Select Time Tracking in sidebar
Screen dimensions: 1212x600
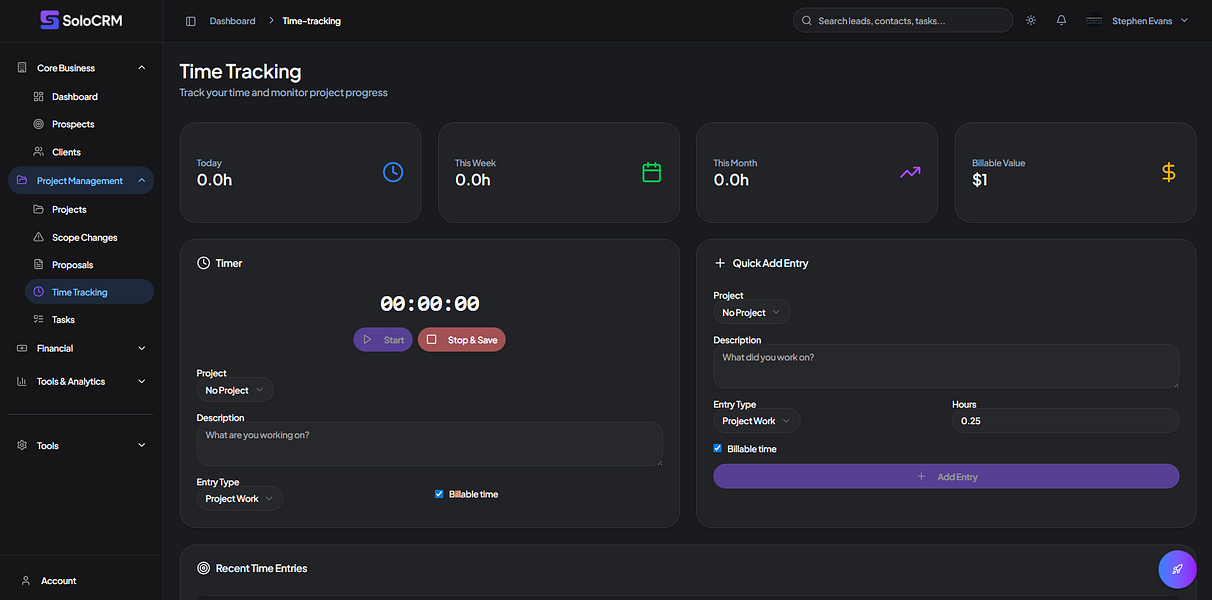pyautogui.click(x=89, y=292)
